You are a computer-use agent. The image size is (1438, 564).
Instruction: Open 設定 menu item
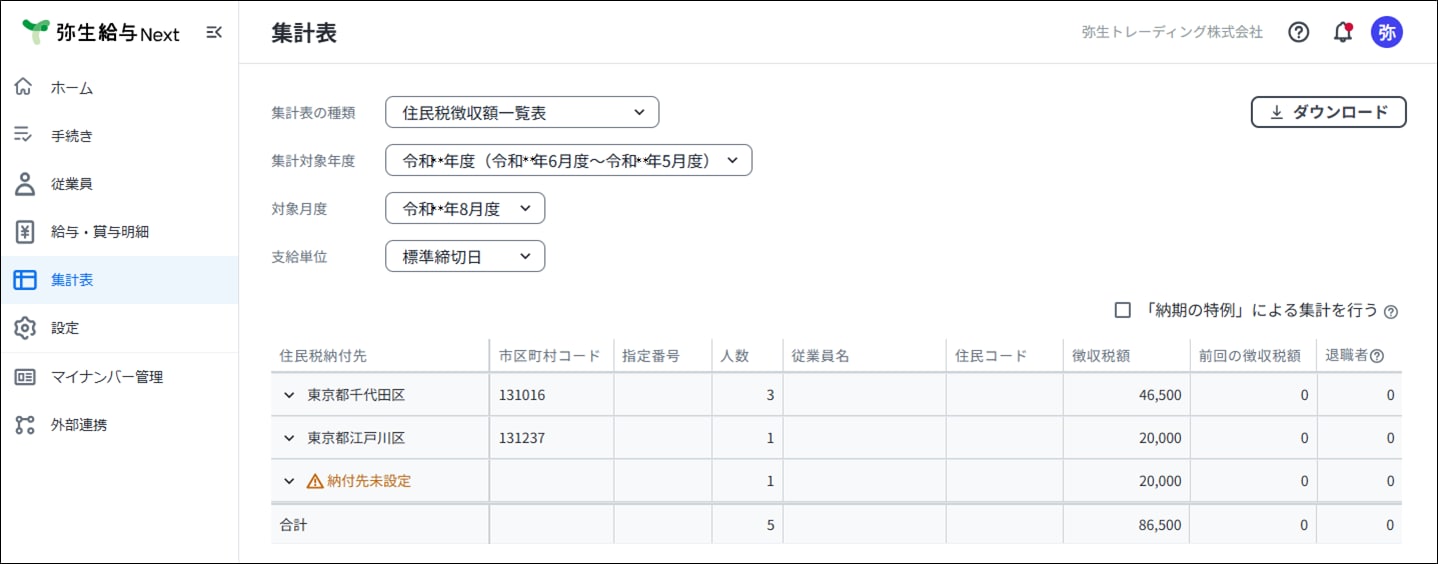[x=119, y=328]
